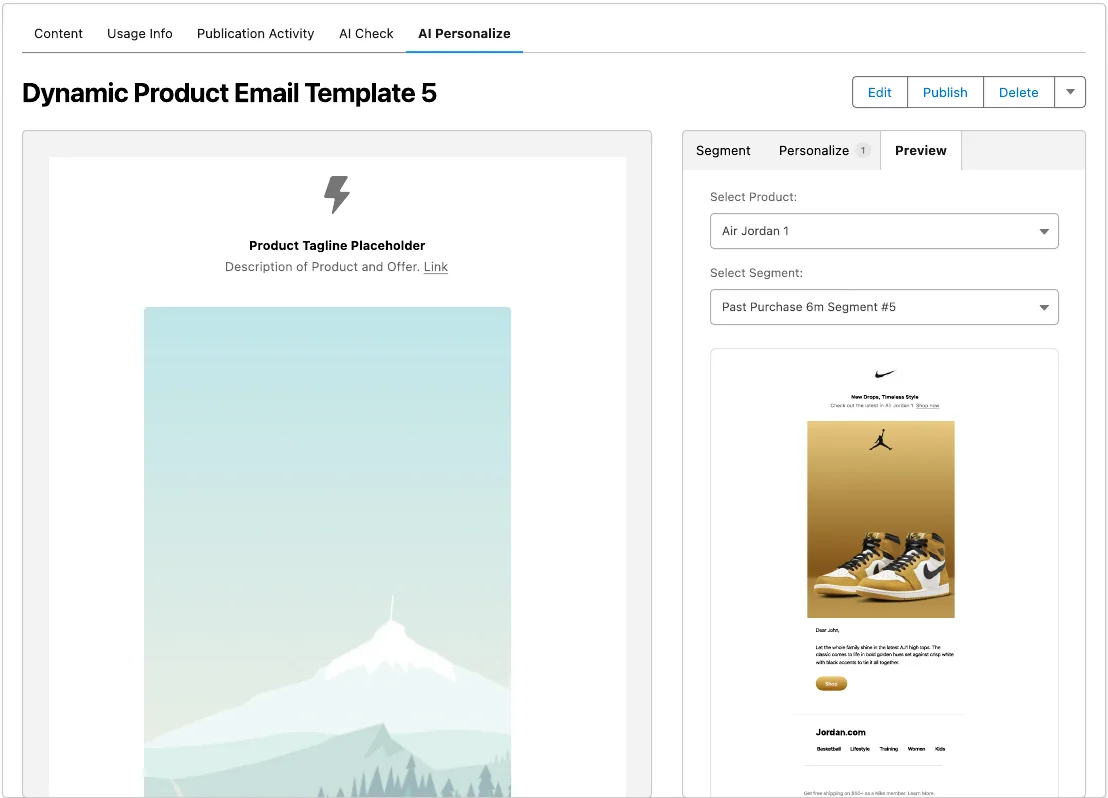Click the Nike swoosh logo in preview
Viewport: 1108px width, 798px height.
[x=884, y=374]
